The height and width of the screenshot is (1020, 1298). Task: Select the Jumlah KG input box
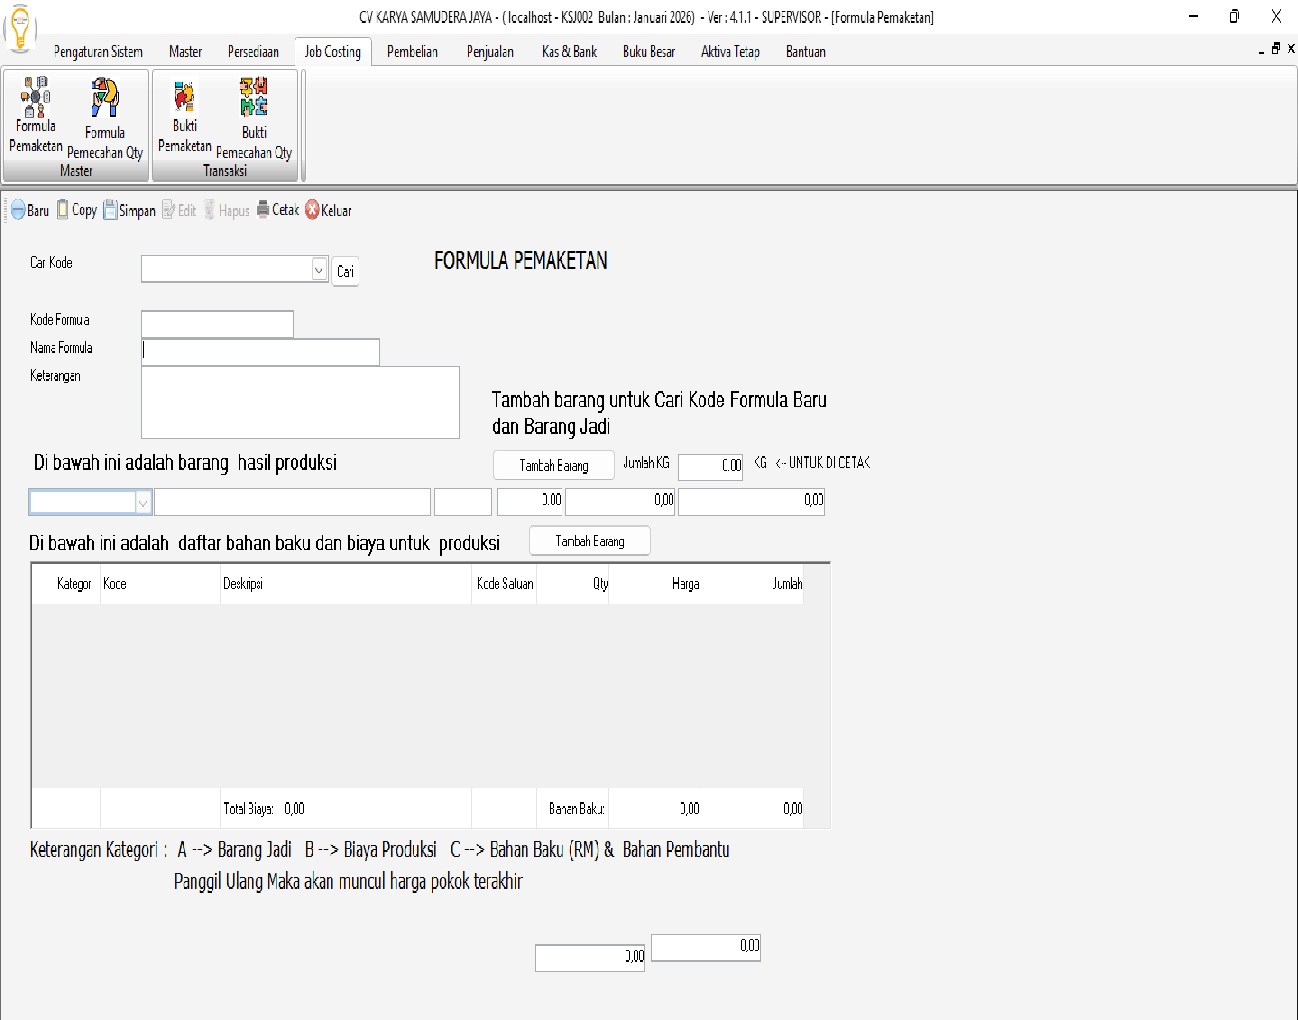tap(710, 466)
